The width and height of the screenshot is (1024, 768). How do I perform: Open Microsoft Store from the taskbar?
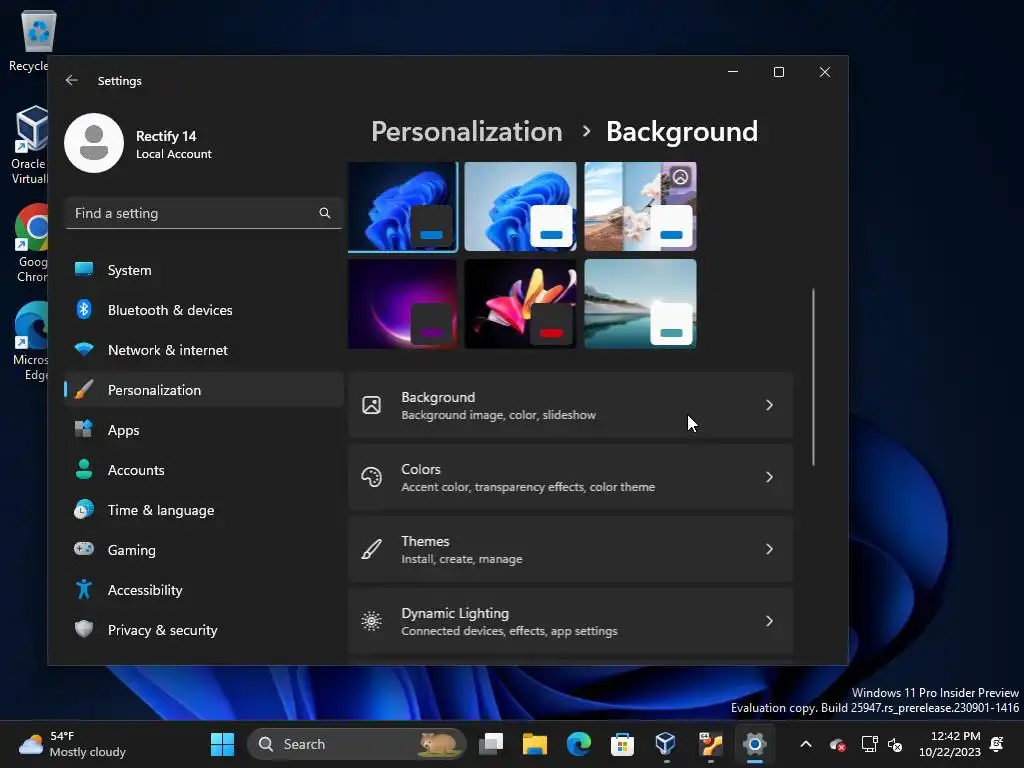click(x=622, y=744)
